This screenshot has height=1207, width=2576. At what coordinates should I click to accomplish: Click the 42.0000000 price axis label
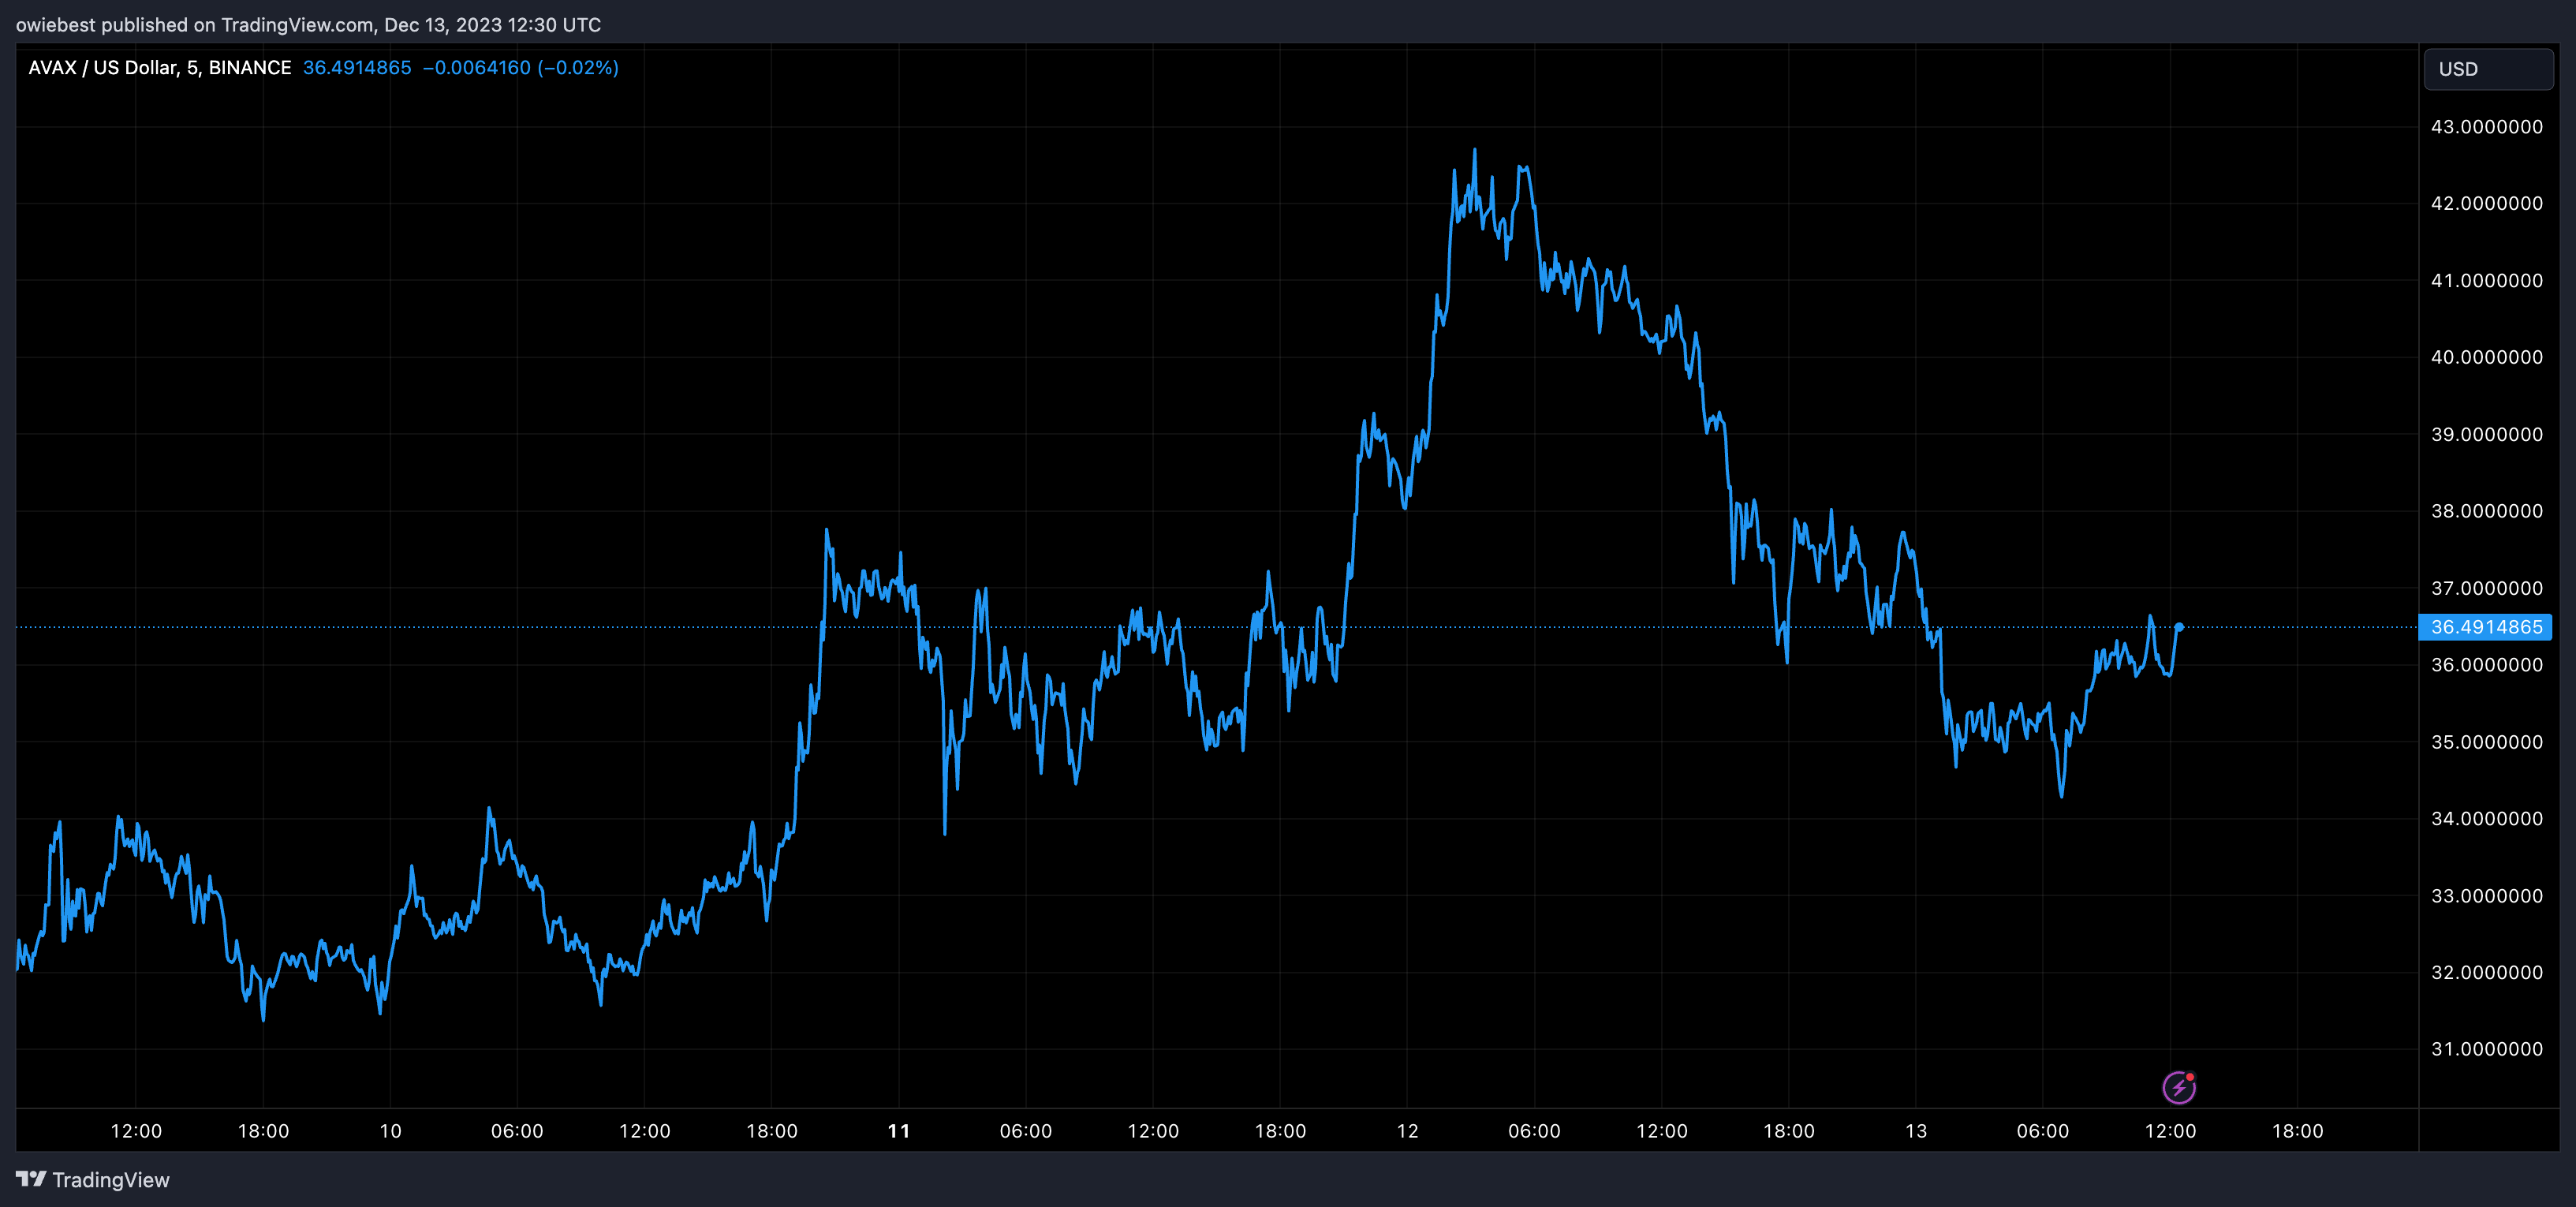[2487, 203]
